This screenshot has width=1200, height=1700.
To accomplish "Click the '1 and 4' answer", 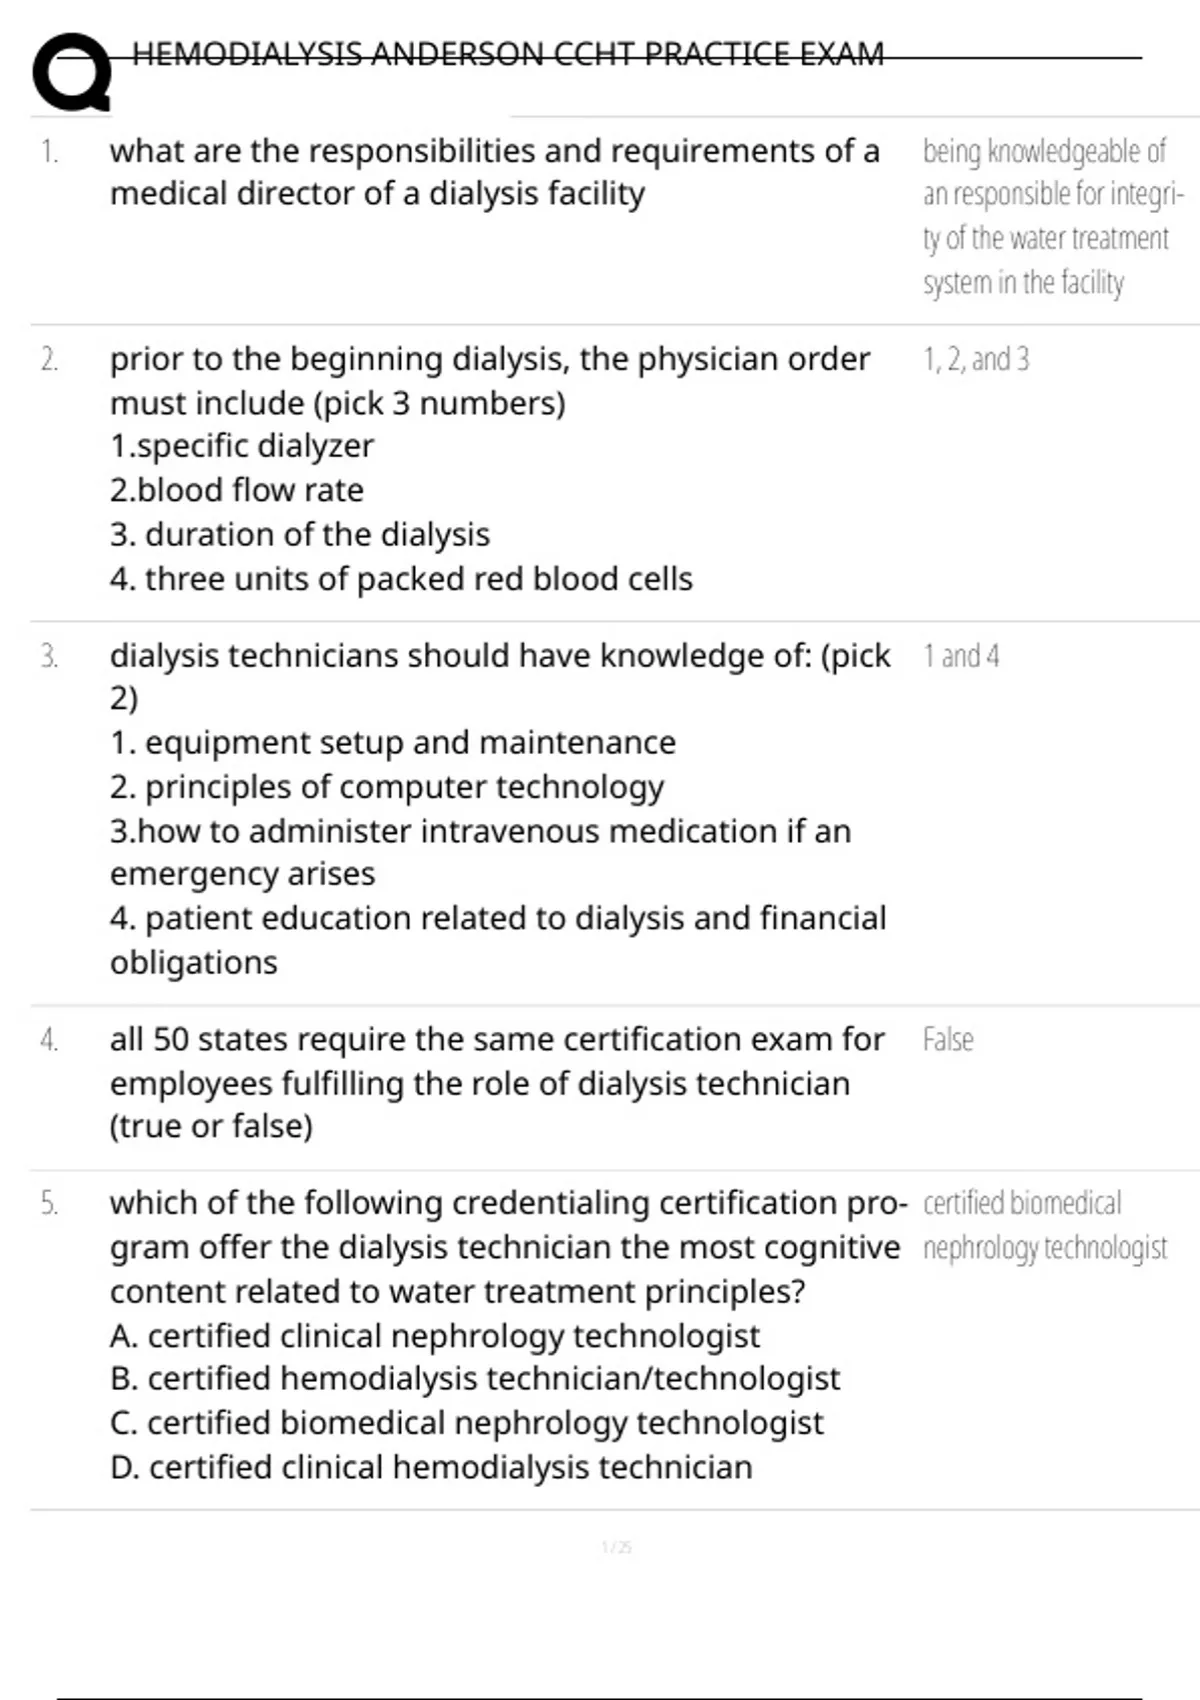I will point(961,656).
